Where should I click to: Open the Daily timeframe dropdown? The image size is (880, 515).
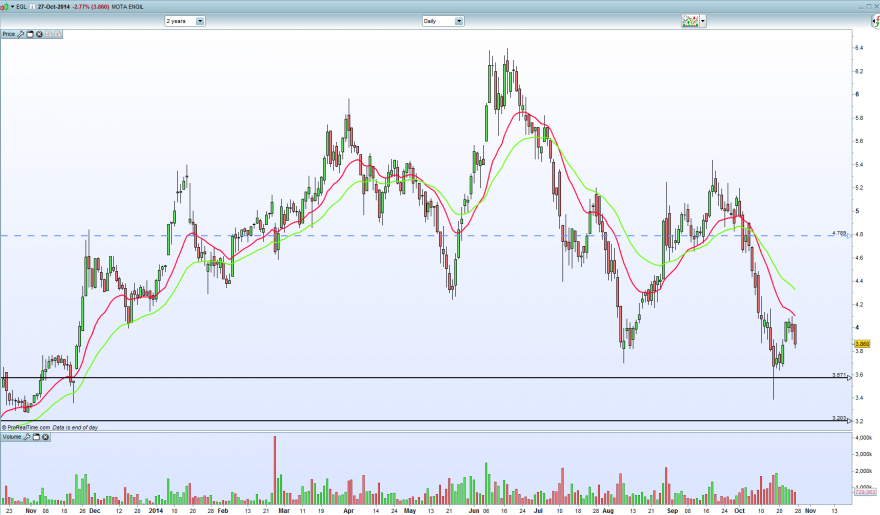[443, 21]
